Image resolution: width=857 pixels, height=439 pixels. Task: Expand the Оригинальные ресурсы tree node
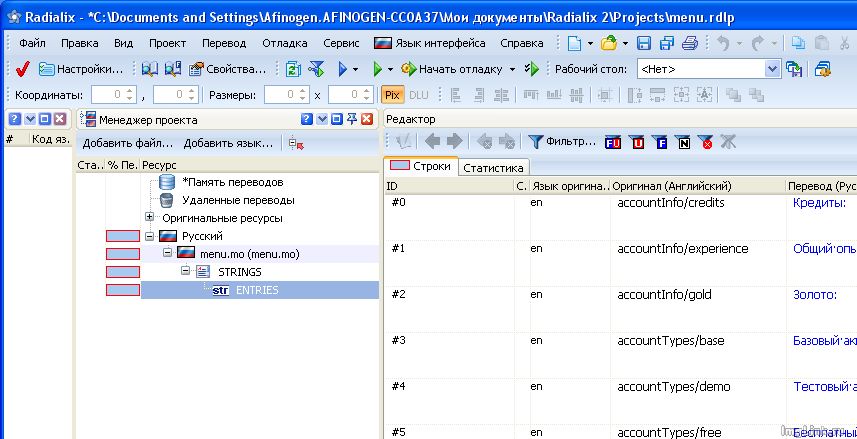click(150, 217)
